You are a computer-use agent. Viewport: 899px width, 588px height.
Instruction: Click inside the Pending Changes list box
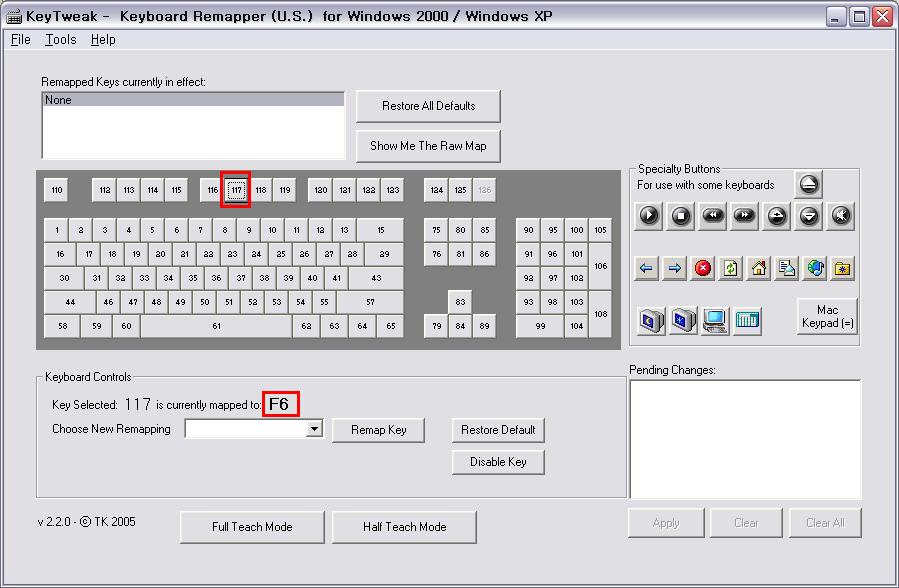[745, 439]
